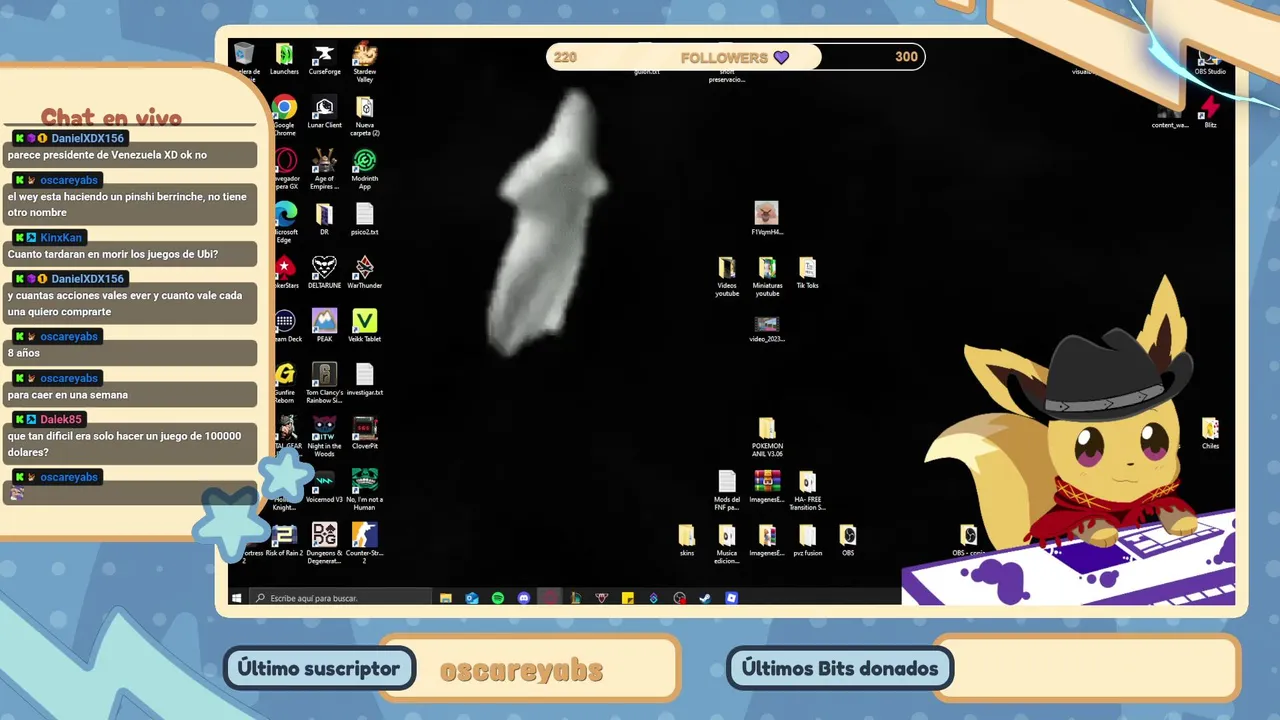Open the Musica edicion folder

click(727, 544)
